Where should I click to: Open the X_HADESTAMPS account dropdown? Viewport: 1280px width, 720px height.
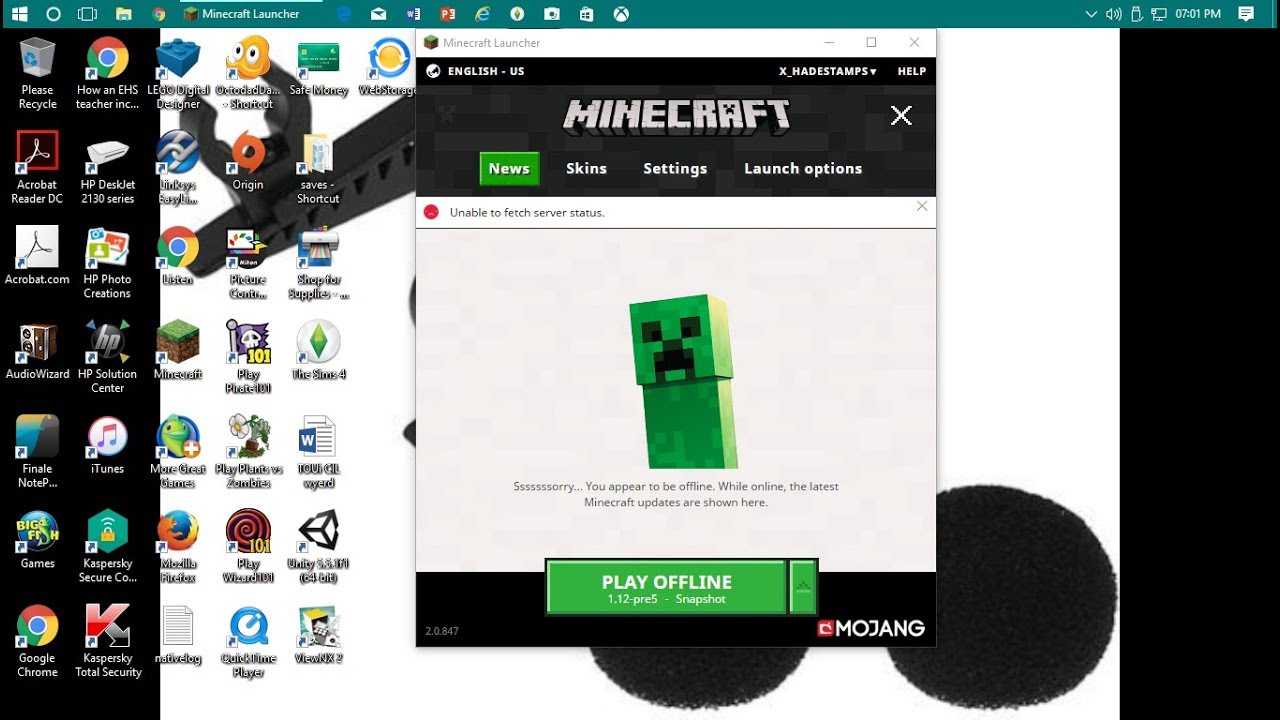[x=828, y=71]
